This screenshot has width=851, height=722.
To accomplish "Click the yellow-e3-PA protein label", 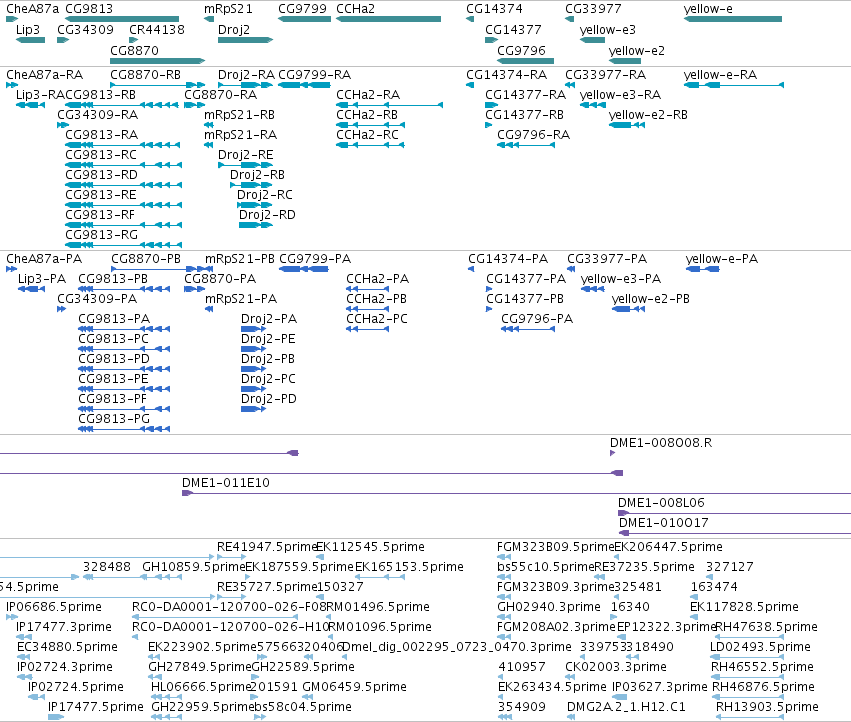I will coord(621,278).
